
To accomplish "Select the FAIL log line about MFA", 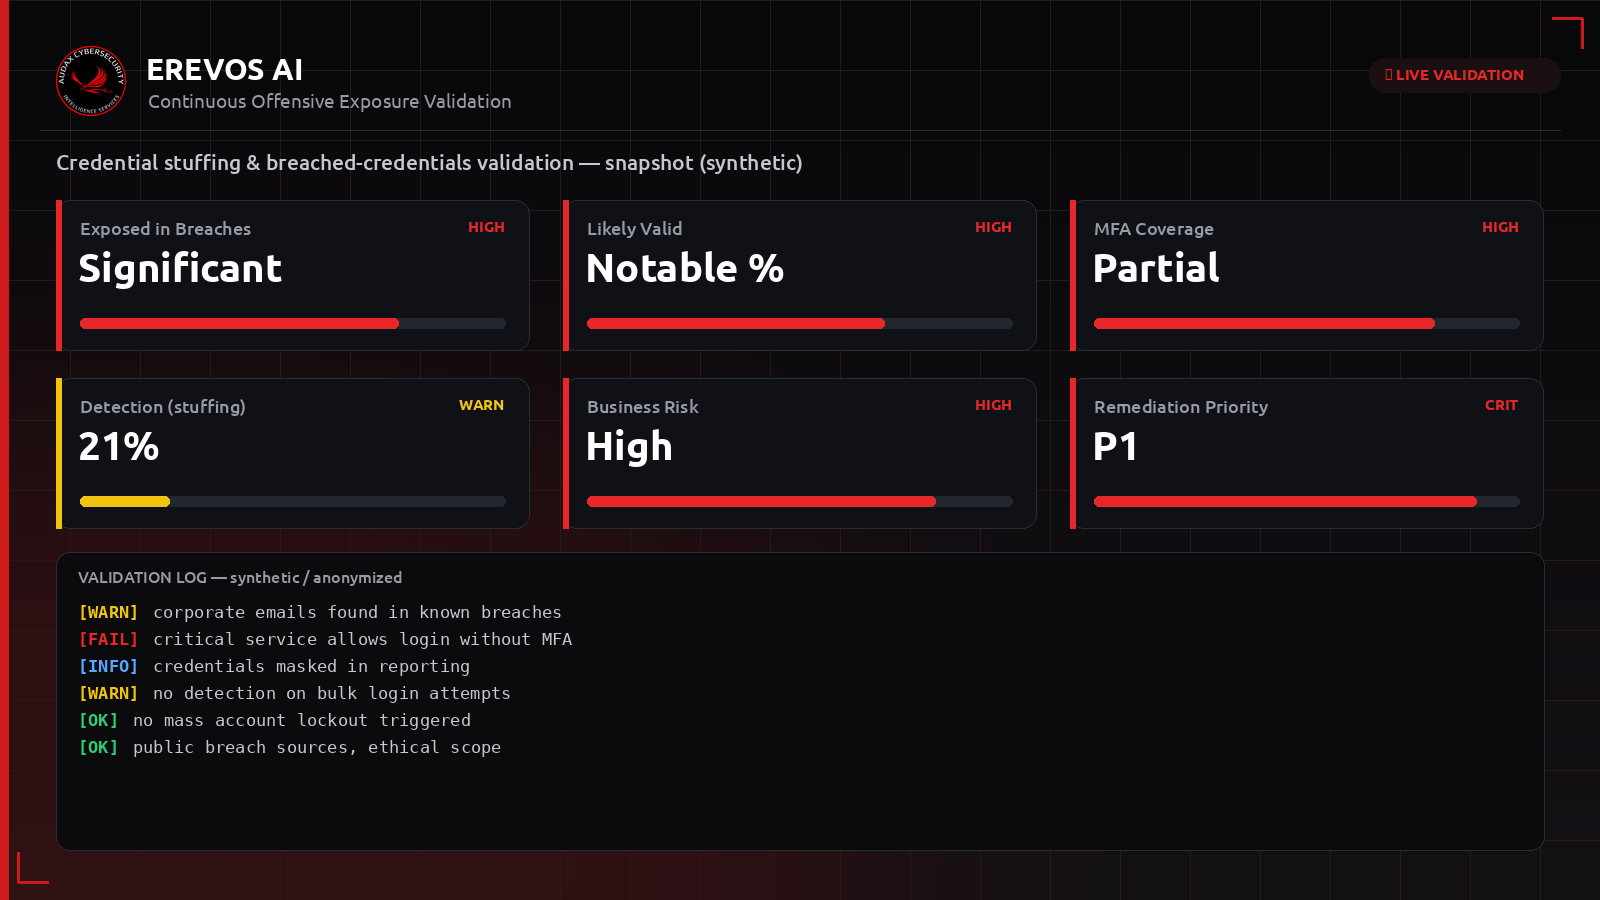I will point(325,639).
